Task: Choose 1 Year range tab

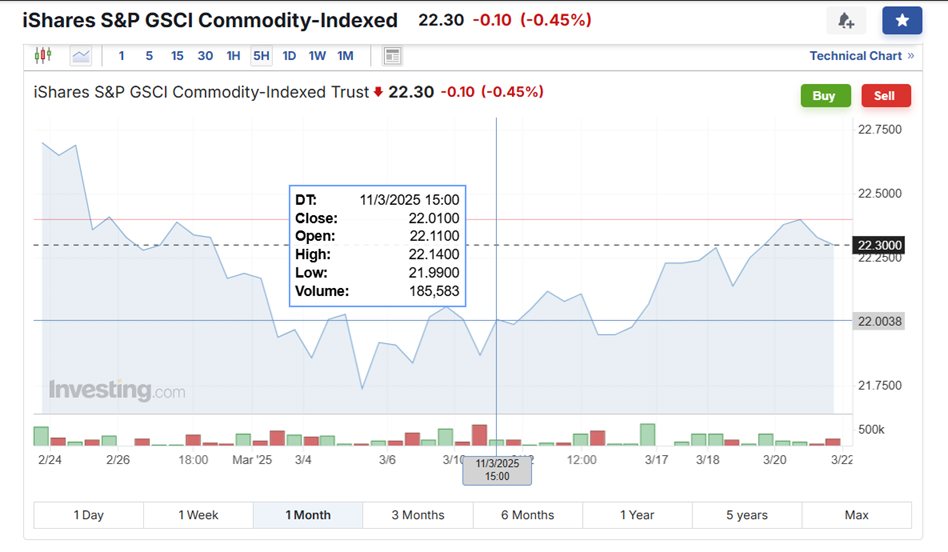Action: 637,515
